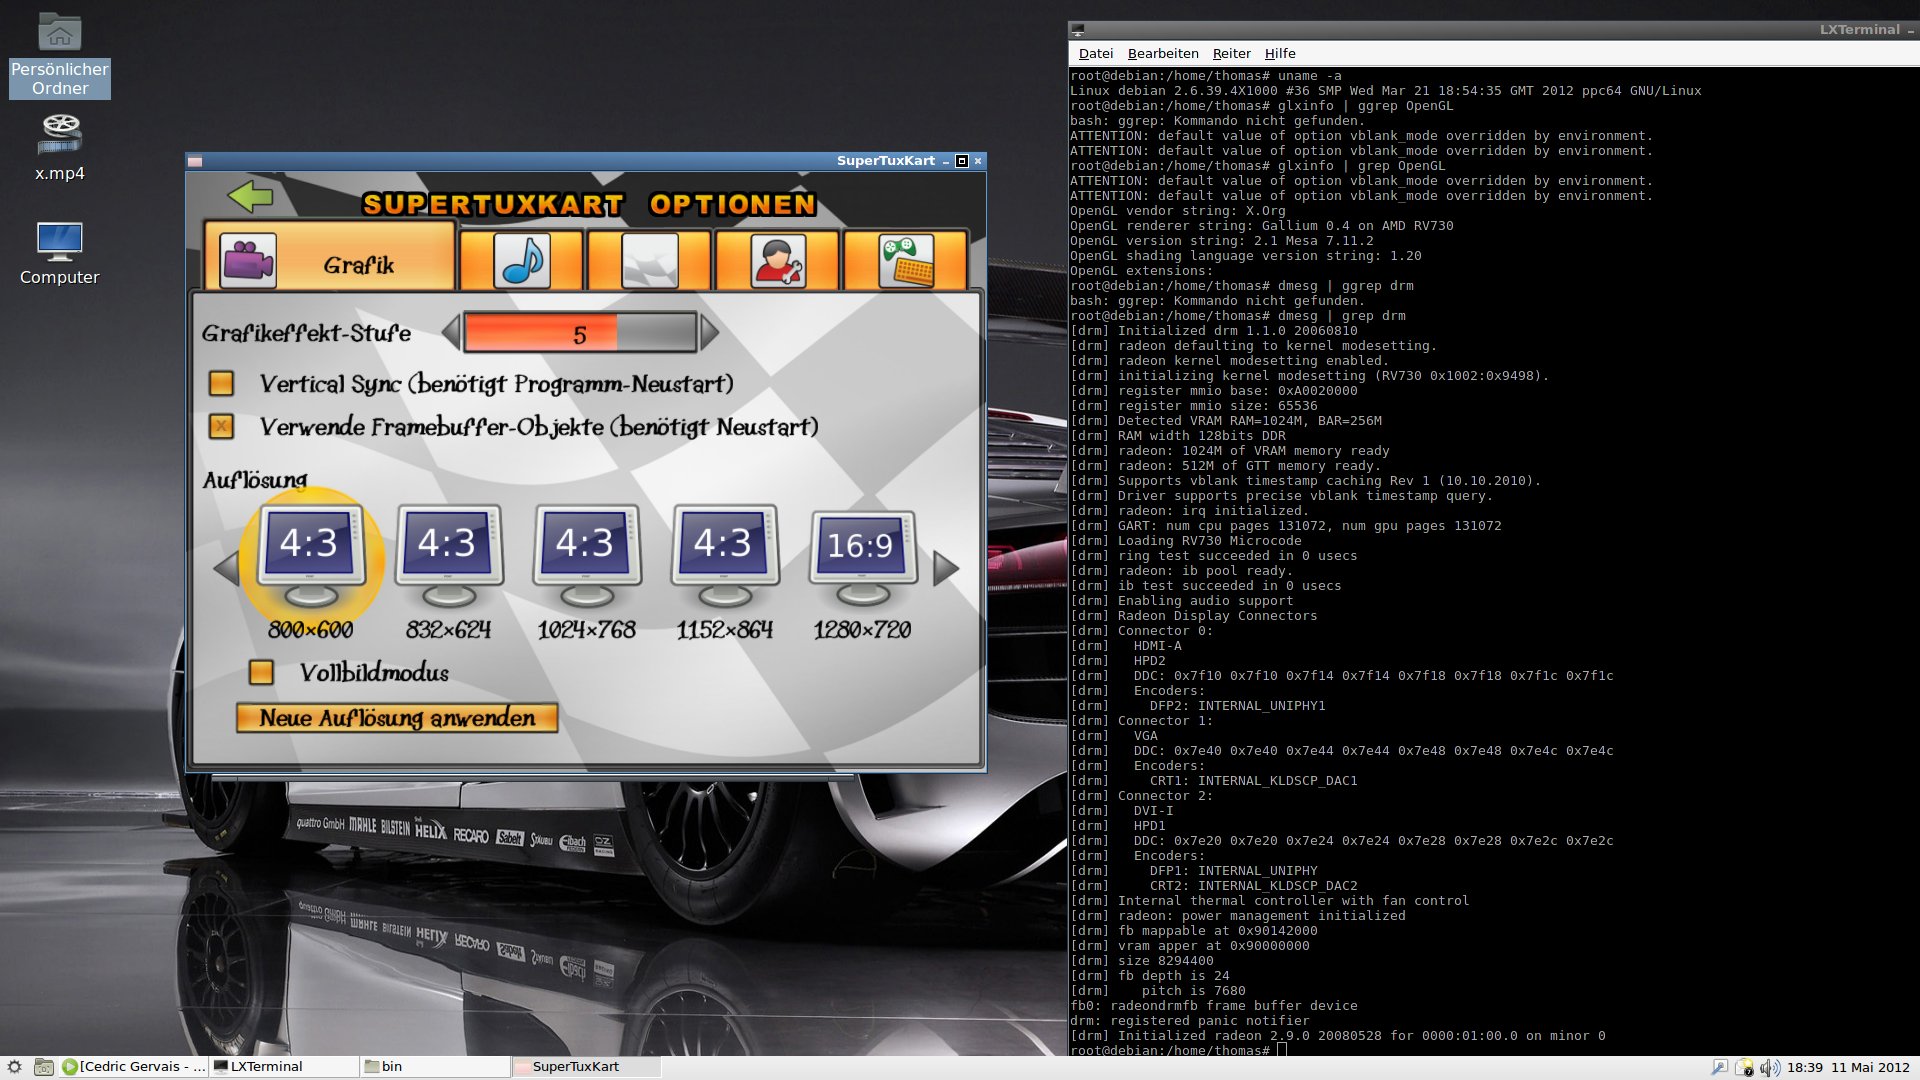Viewport: 1920px width, 1080px height.
Task: Select the Computer desktop icon
Action: 60,253
